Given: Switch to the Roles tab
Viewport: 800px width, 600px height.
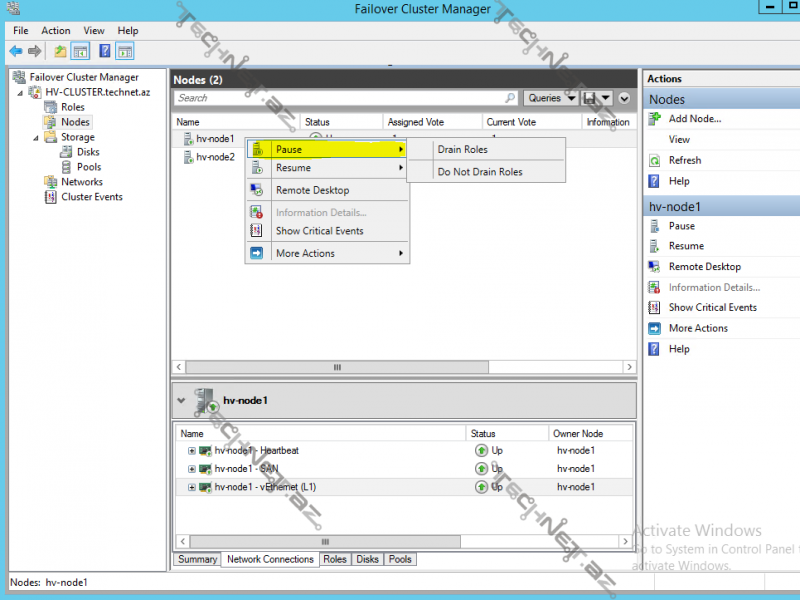Looking at the screenshot, I should pos(335,559).
